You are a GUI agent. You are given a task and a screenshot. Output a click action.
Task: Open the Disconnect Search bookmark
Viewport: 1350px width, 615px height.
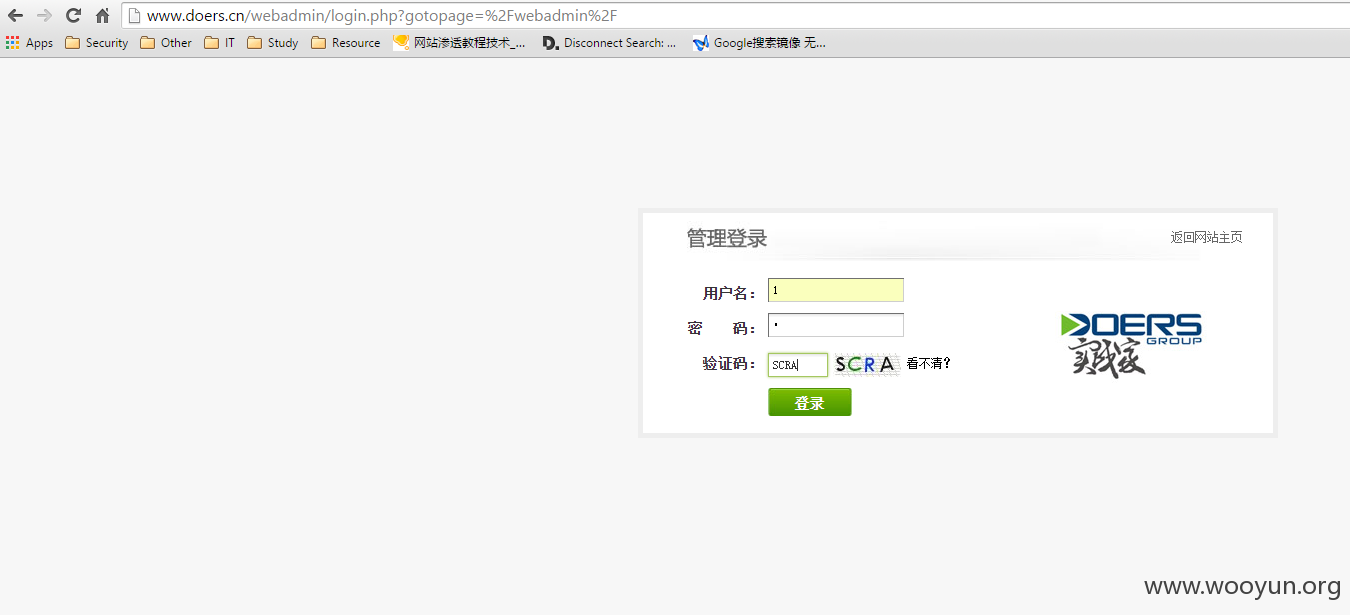[x=609, y=43]
